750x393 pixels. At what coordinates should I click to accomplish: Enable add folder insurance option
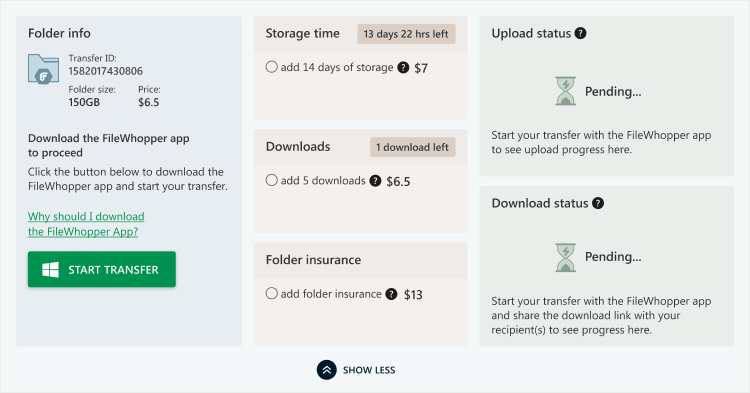pos(272,294)
